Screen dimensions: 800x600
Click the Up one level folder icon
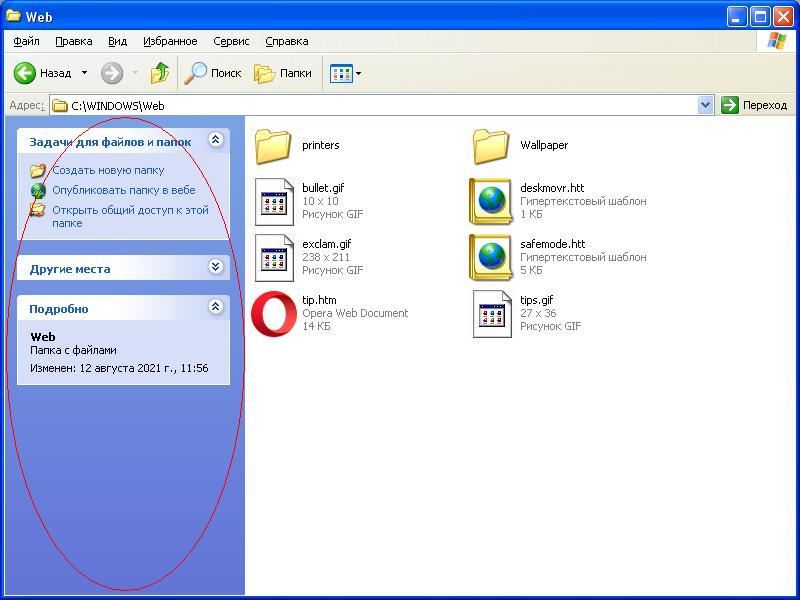(160, 73)
